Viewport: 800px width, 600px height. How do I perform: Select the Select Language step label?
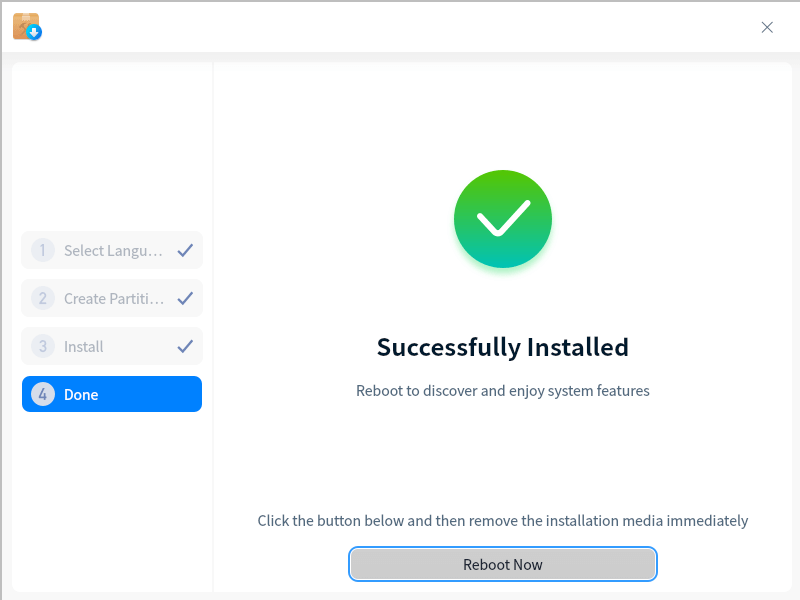[112, 250]
